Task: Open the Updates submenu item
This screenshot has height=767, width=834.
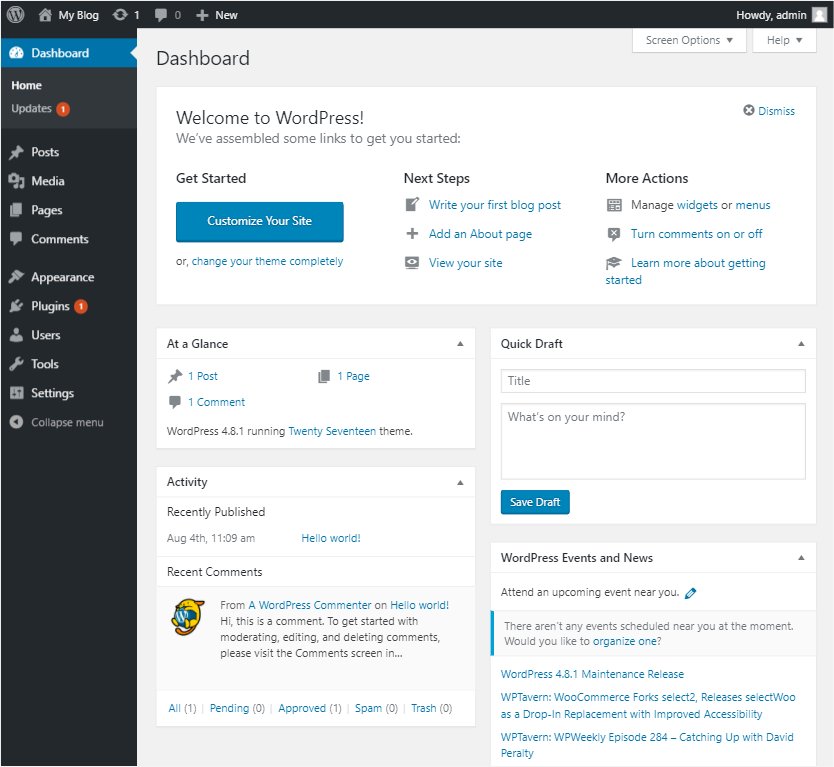Action: [40, 109]
